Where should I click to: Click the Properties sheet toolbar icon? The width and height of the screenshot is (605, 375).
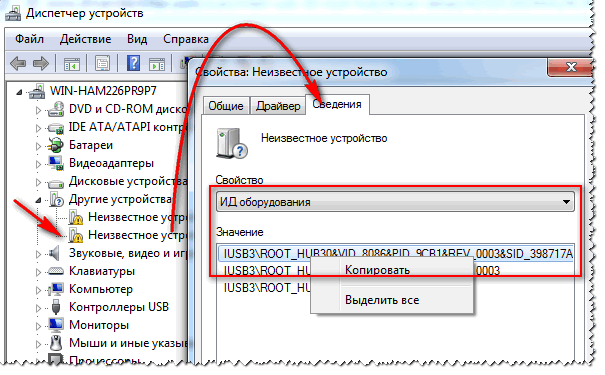point(102,64)
